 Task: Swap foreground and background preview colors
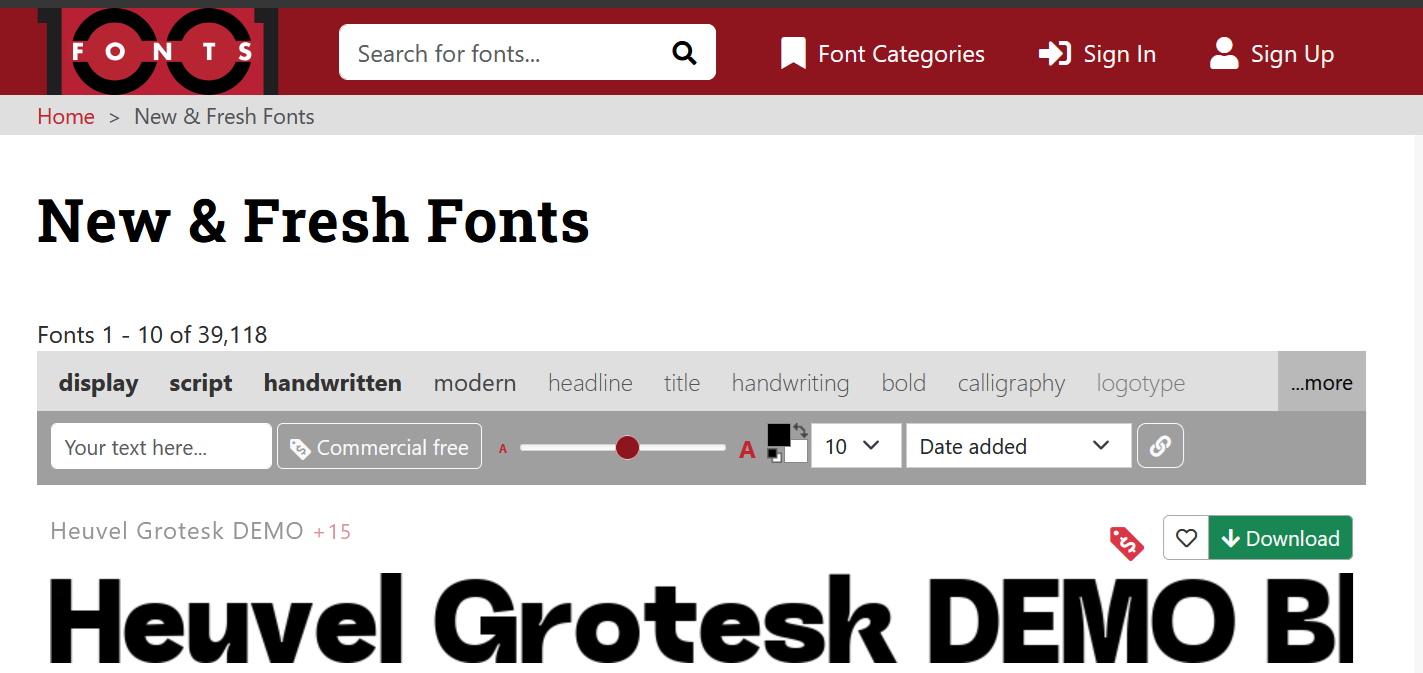[802, 430]
